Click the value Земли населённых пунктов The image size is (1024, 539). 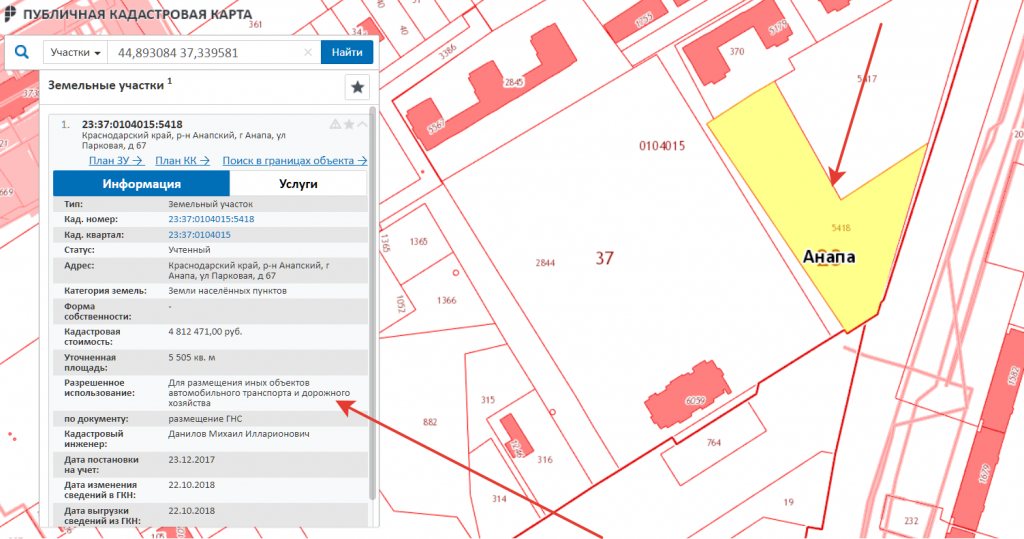pyautogui.click(x=227, y=291)
